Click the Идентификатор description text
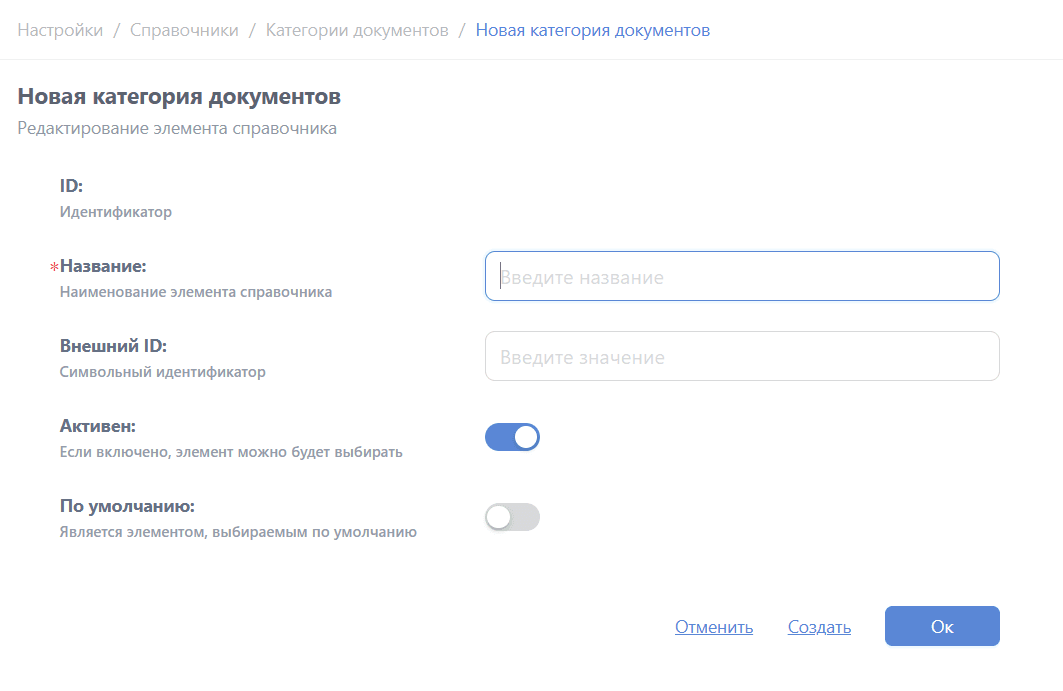Image resolution: width=1063 pixels, height=691 pixels. click(x=116, y=212)
